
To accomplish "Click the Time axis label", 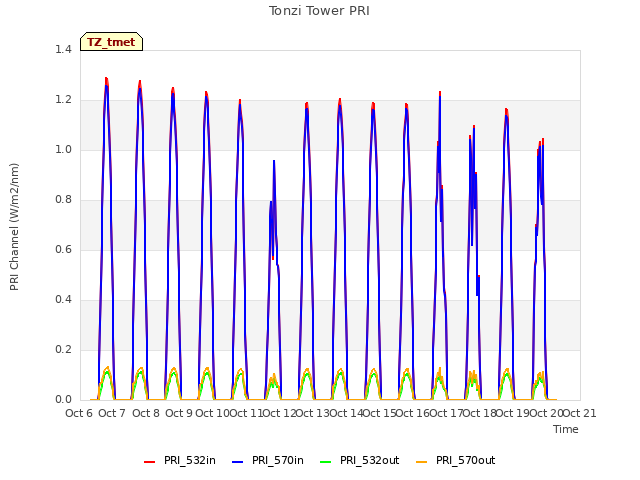I will 566,429.
